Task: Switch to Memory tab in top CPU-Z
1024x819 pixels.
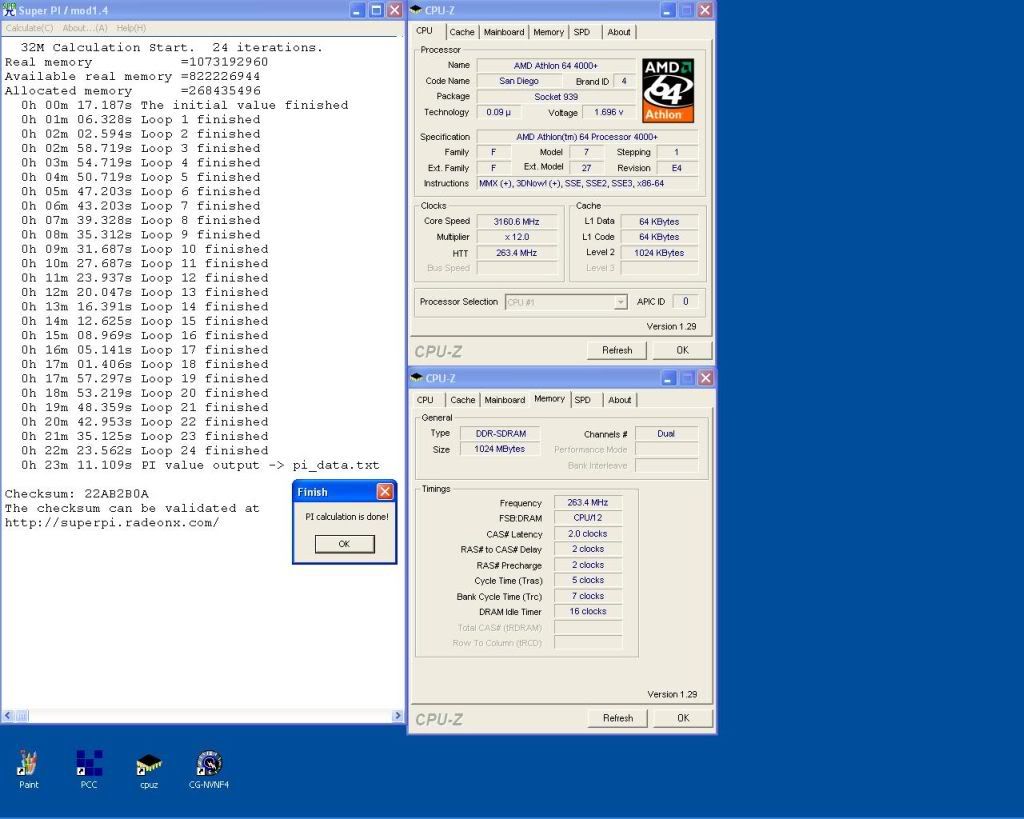Action: [548, 32]
